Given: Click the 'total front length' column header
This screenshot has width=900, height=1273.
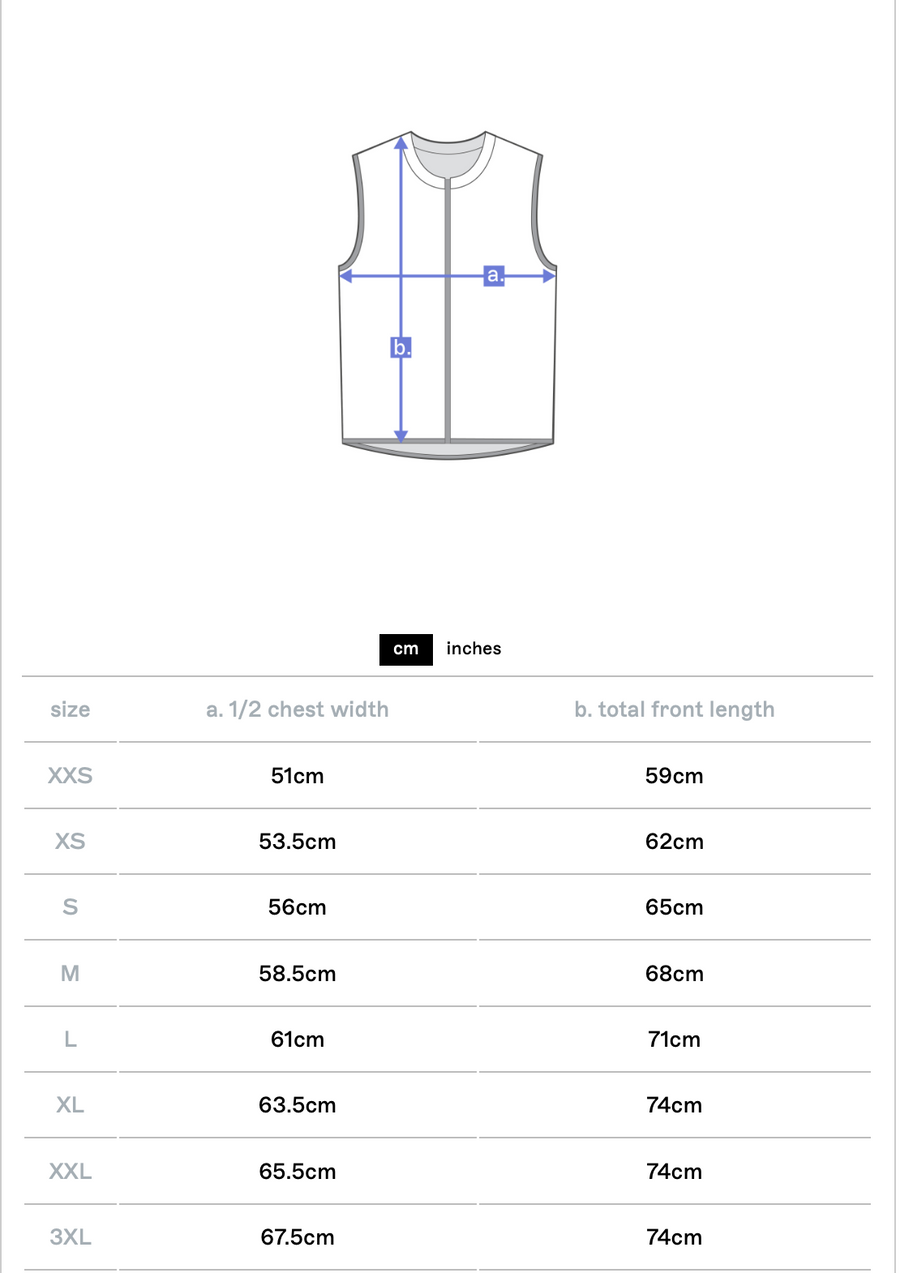Looking at the screenshot, I should pos(674,710).
